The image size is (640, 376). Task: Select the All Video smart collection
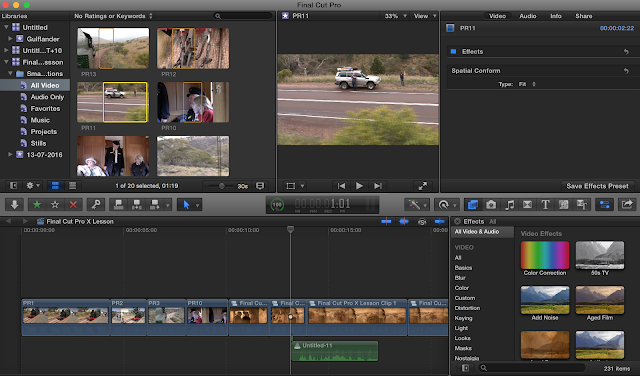coord(35,85)
